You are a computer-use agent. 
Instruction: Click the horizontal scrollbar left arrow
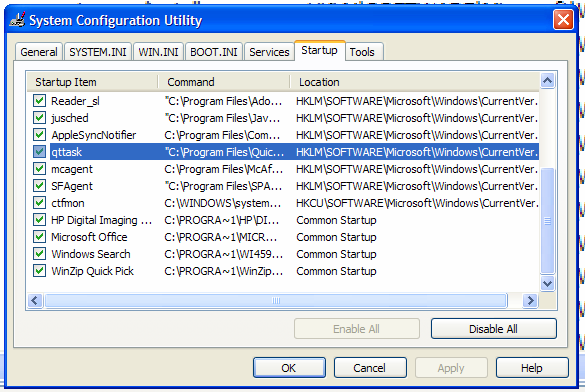click(x=35, y=300)
